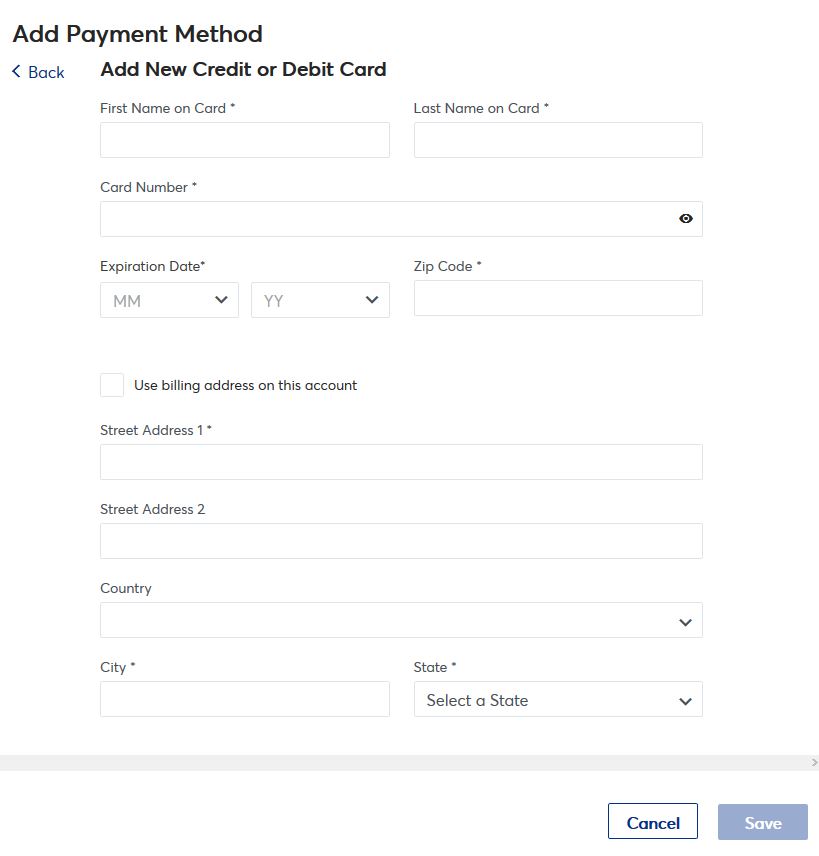Click the Back chevron arrow icon
The width and height of the screenshot is (819, 856).
tap(16, 71)
